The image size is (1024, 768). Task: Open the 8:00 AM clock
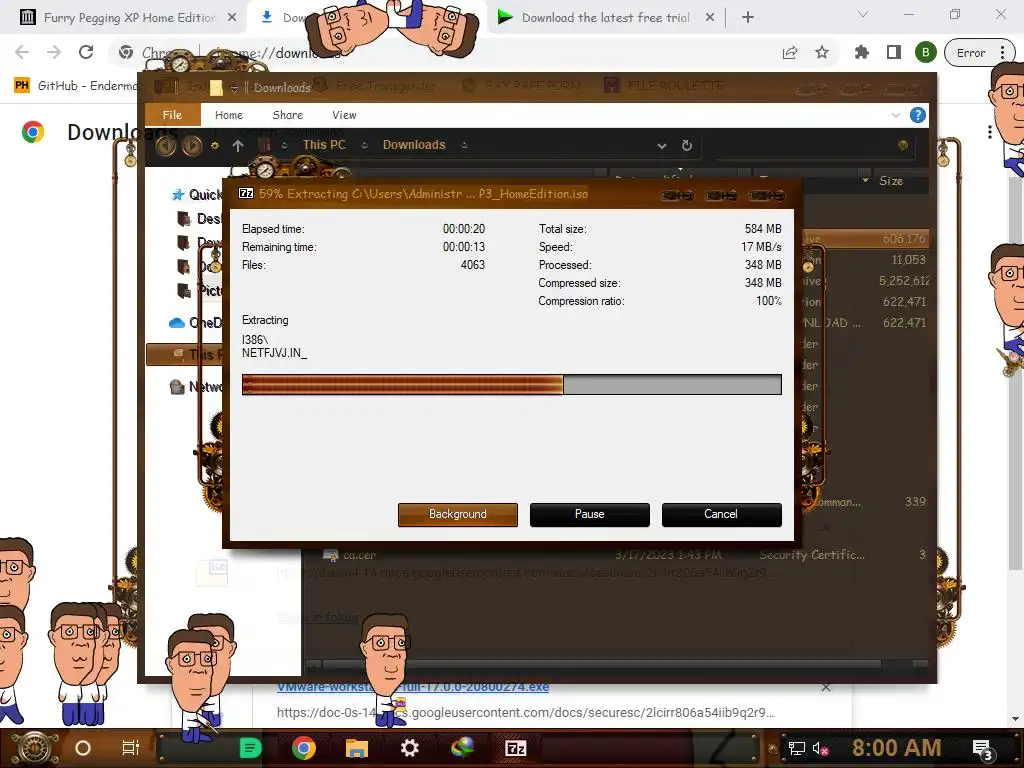(x=897, y=748)
